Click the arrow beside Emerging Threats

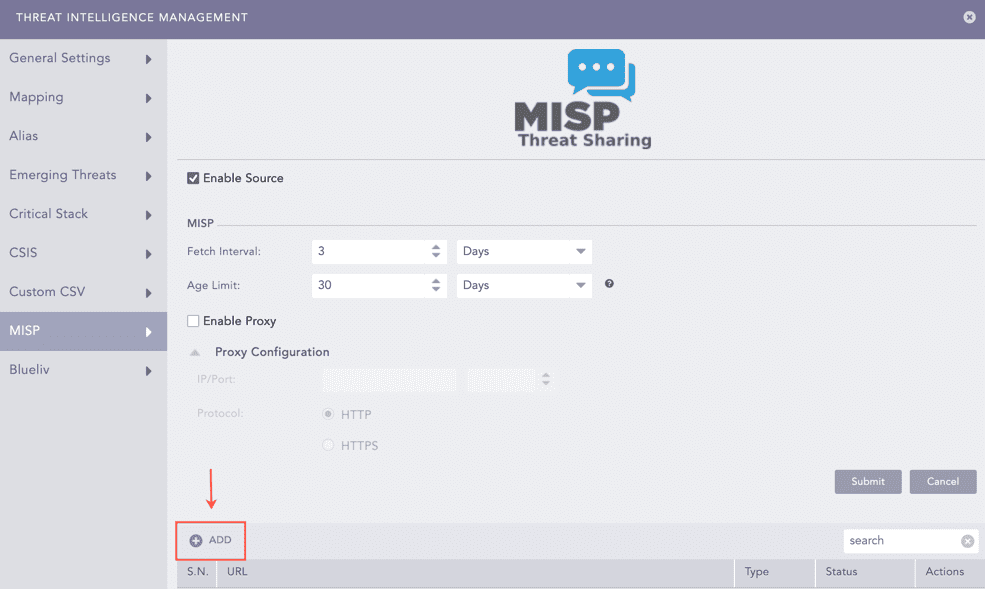pos(149,176)
